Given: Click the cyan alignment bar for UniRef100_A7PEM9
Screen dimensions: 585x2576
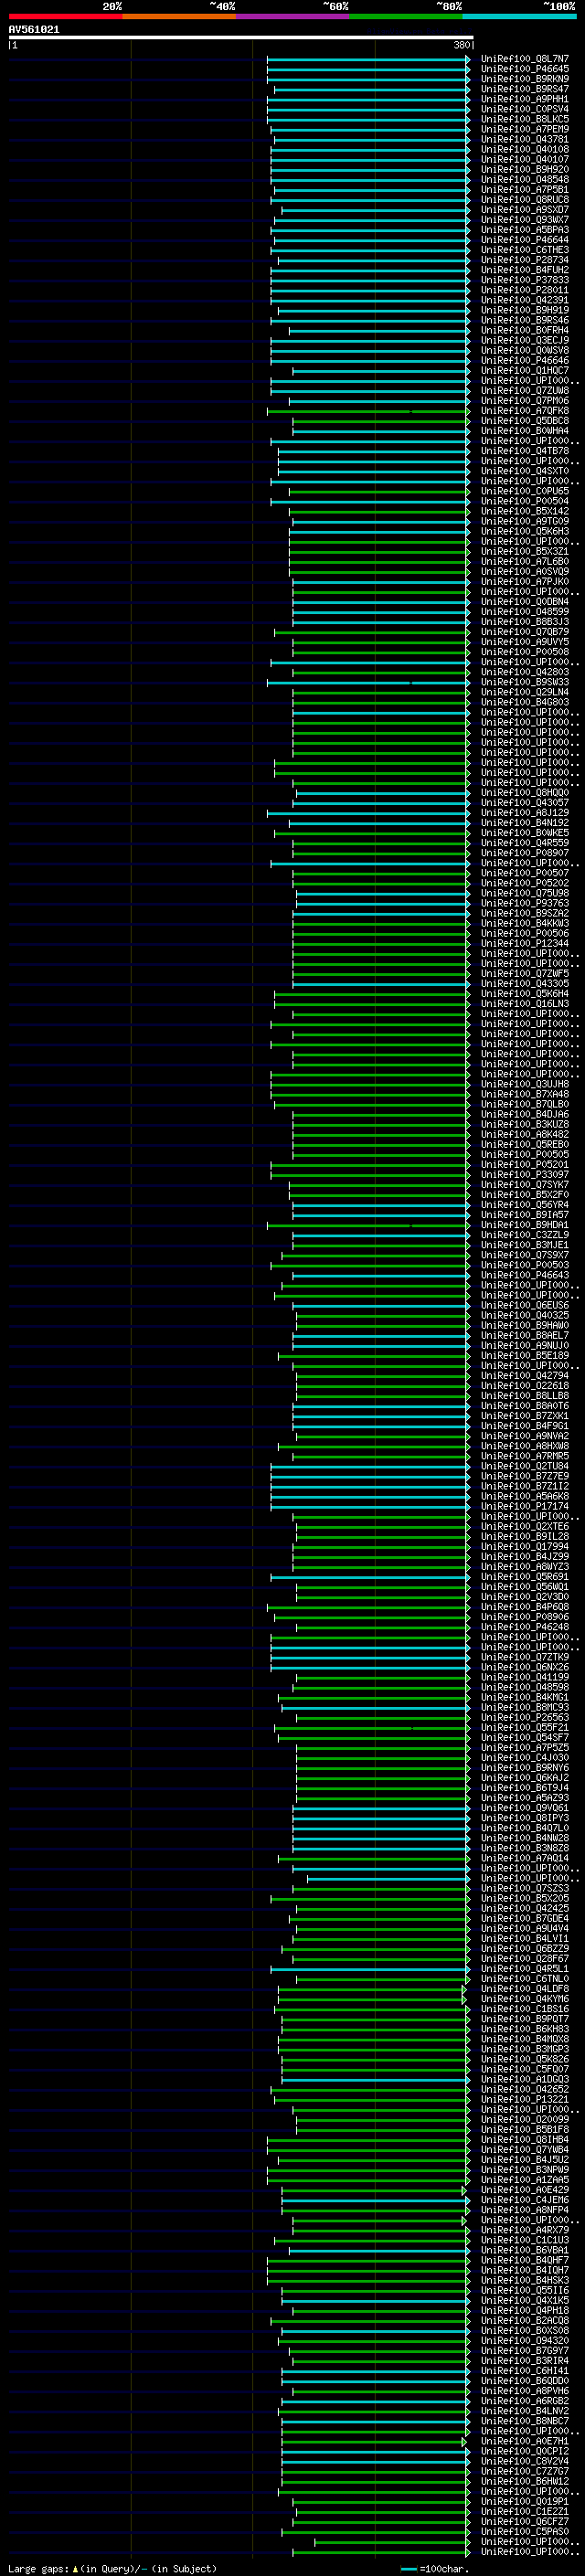Looking at the screenshot, I should (370, 129).
